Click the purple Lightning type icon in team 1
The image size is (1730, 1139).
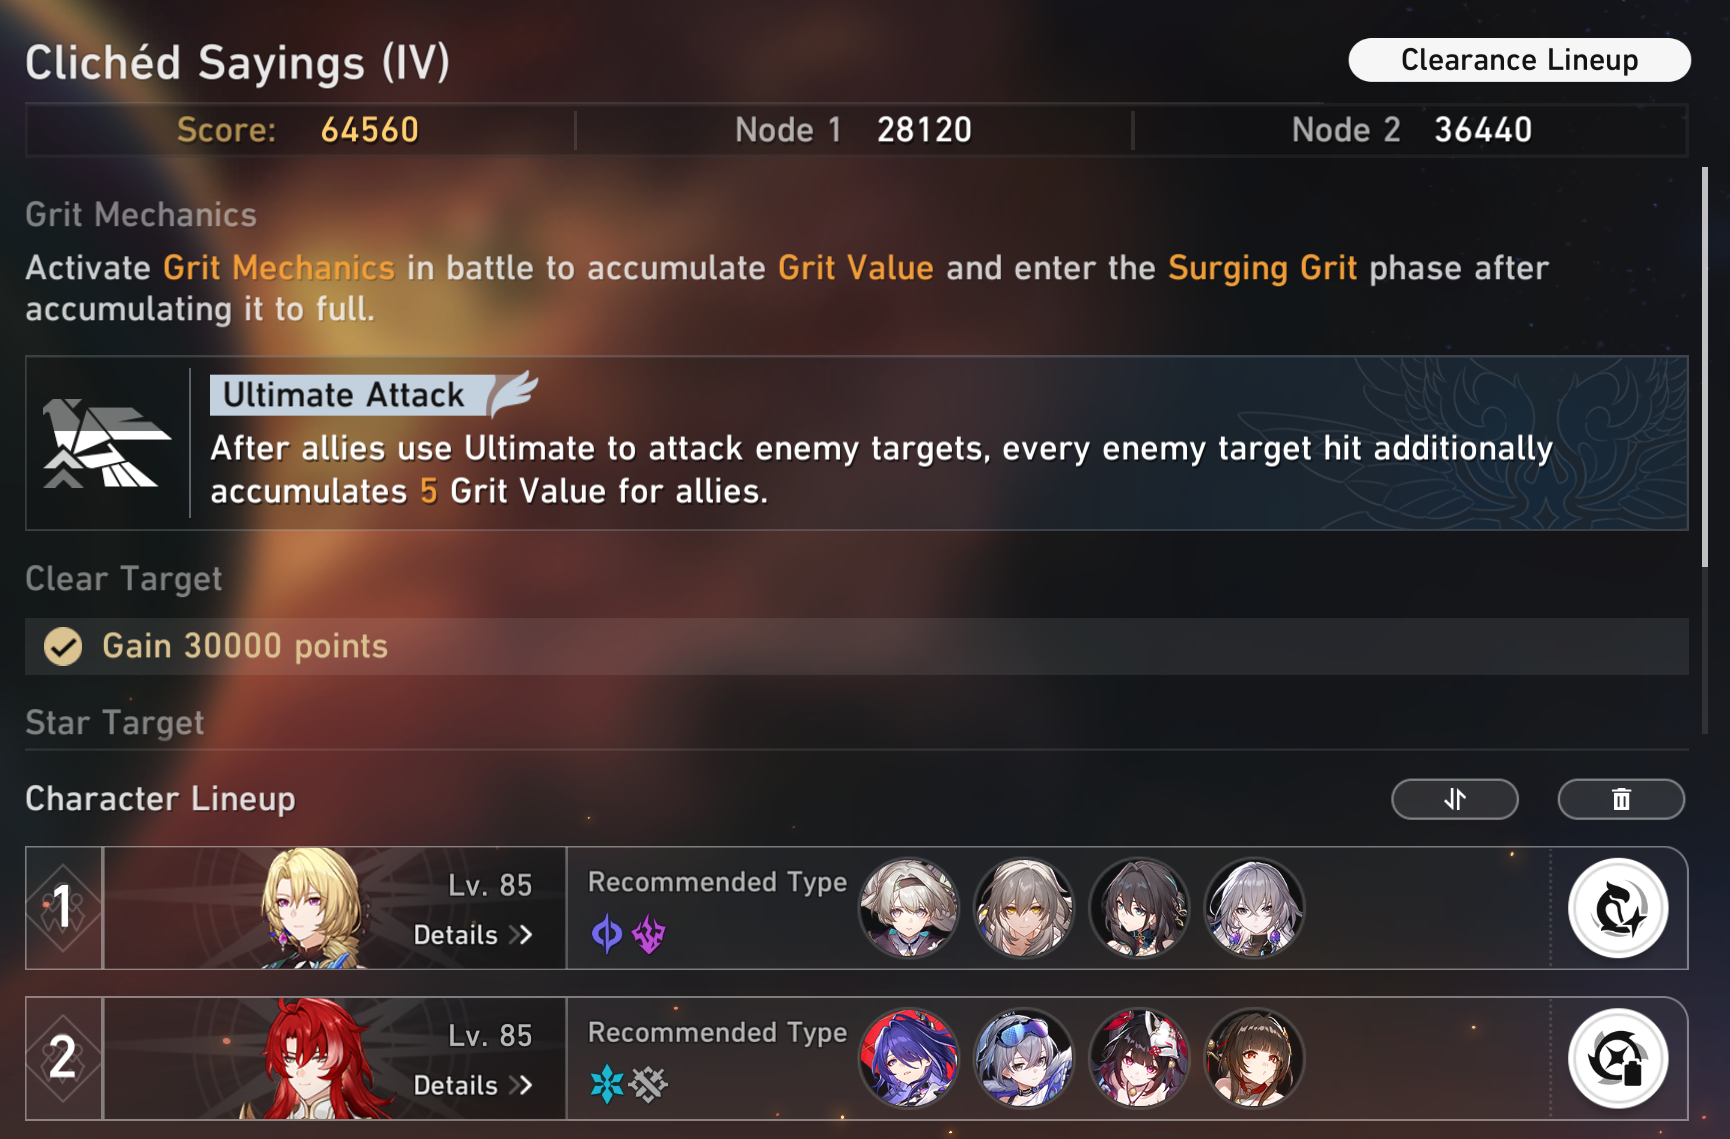[x=648, y=935]
